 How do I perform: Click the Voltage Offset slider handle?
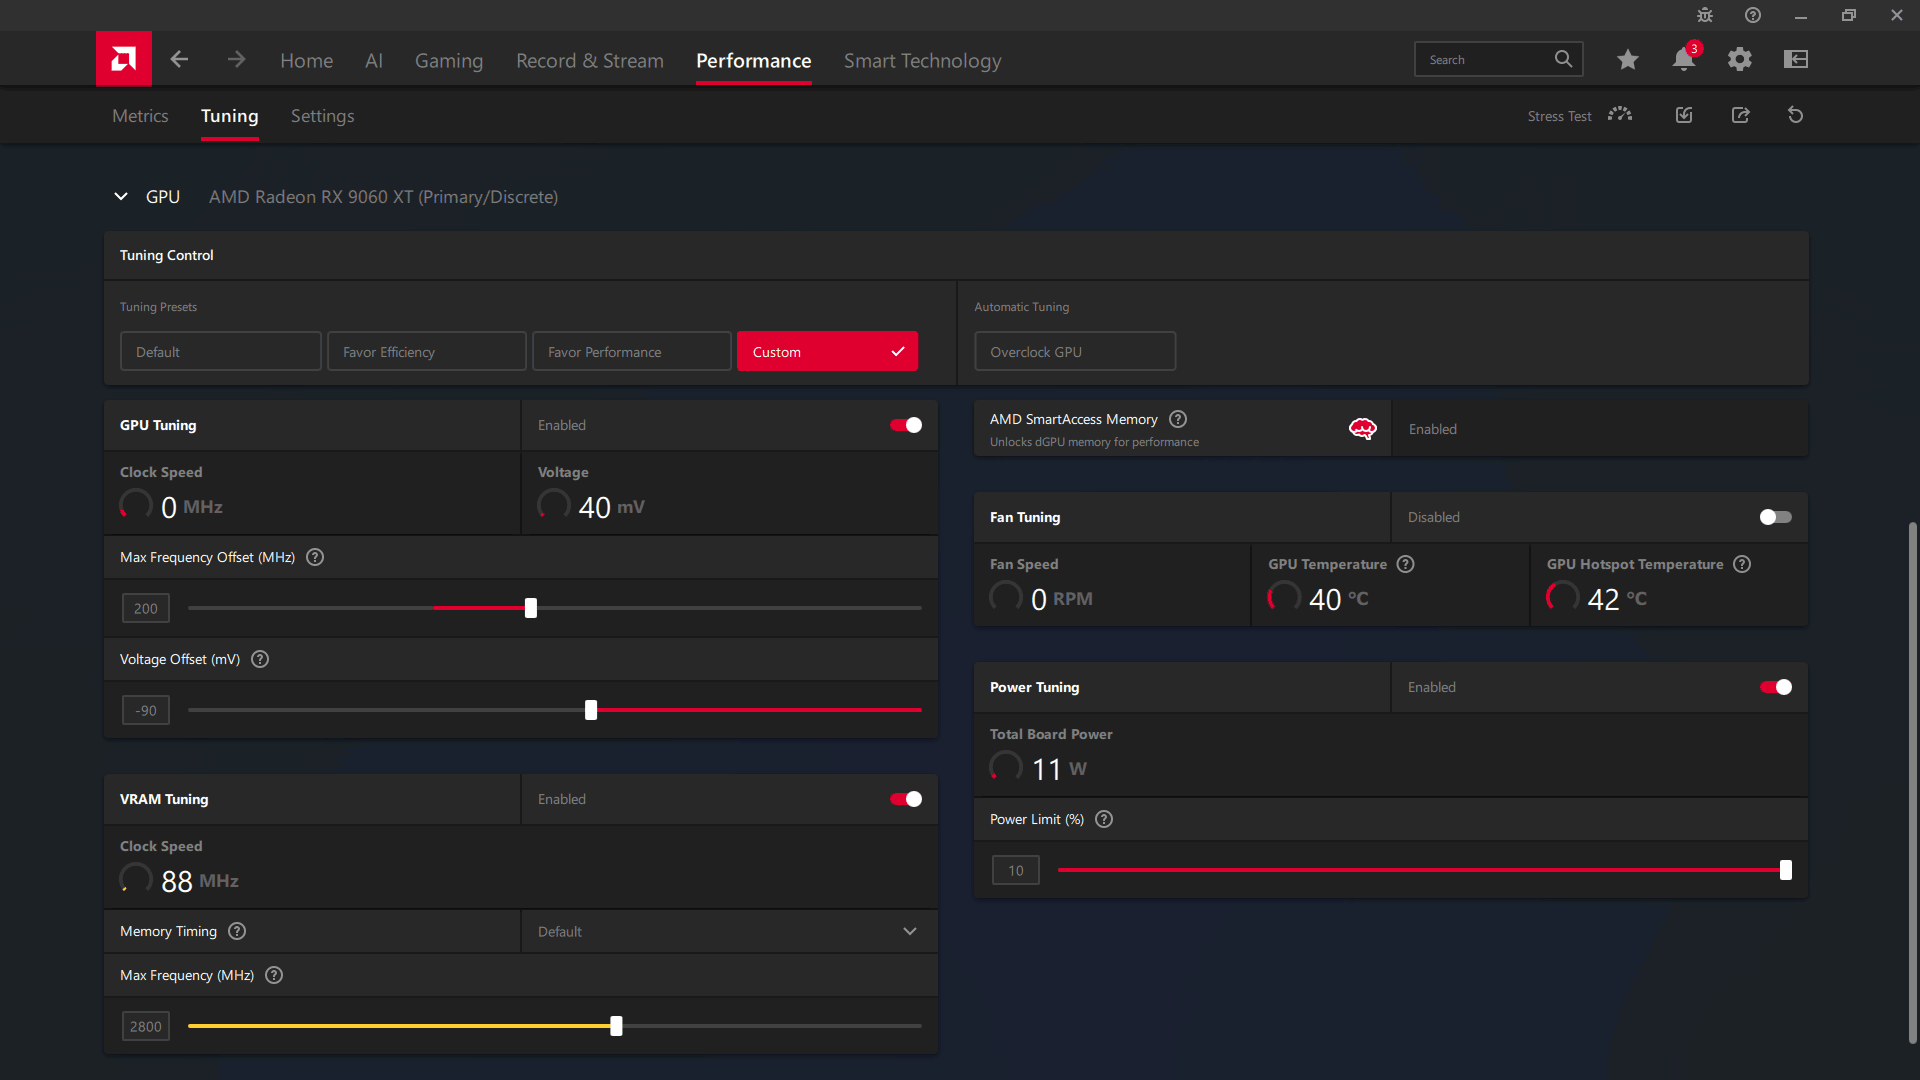[591, 710]
